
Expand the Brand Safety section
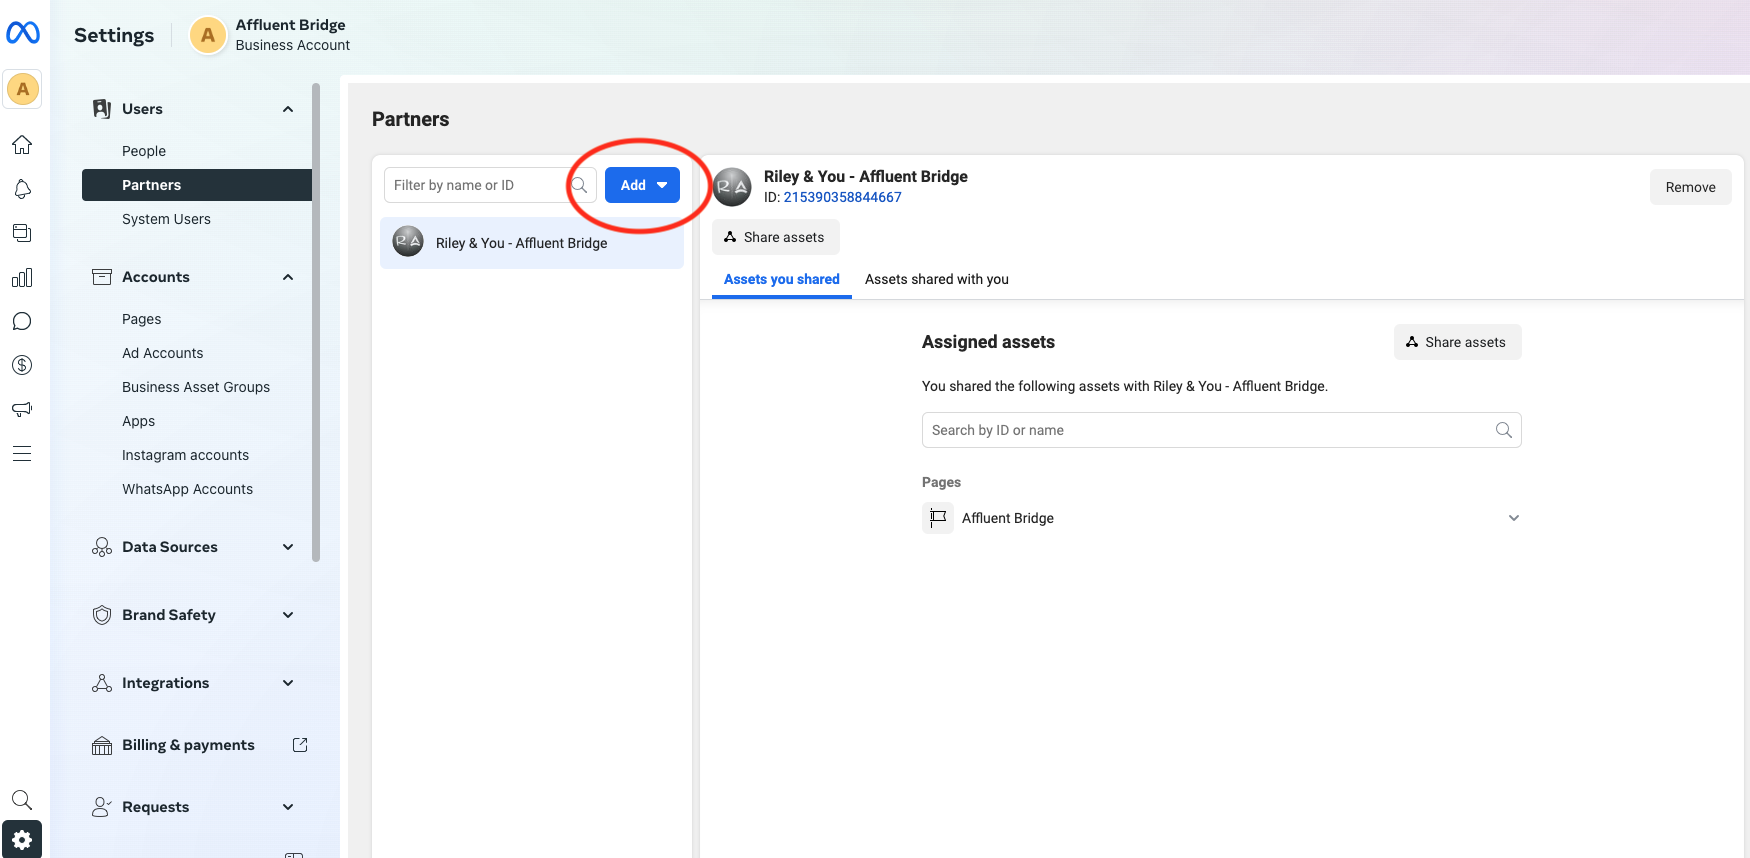click(193, 615)
